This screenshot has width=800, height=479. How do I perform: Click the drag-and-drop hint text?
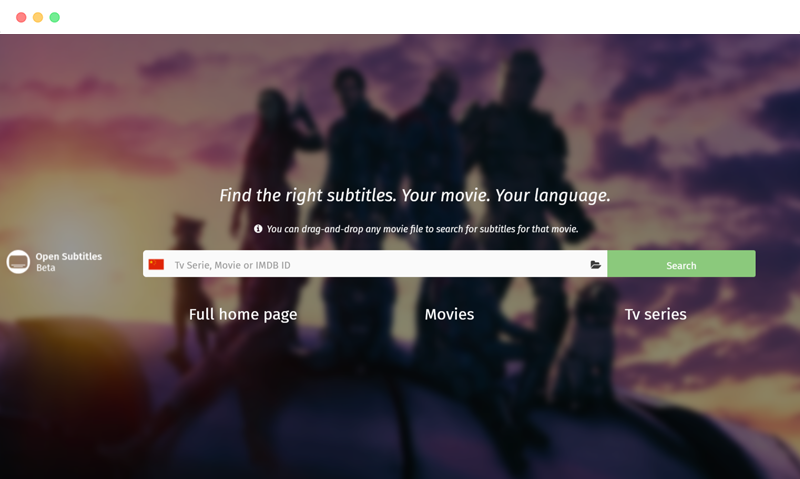click(422, 229)
